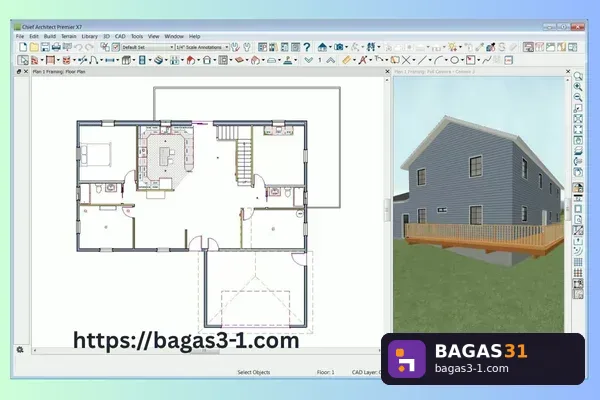
Task: Open the File menu
Action: pos(20,36)
